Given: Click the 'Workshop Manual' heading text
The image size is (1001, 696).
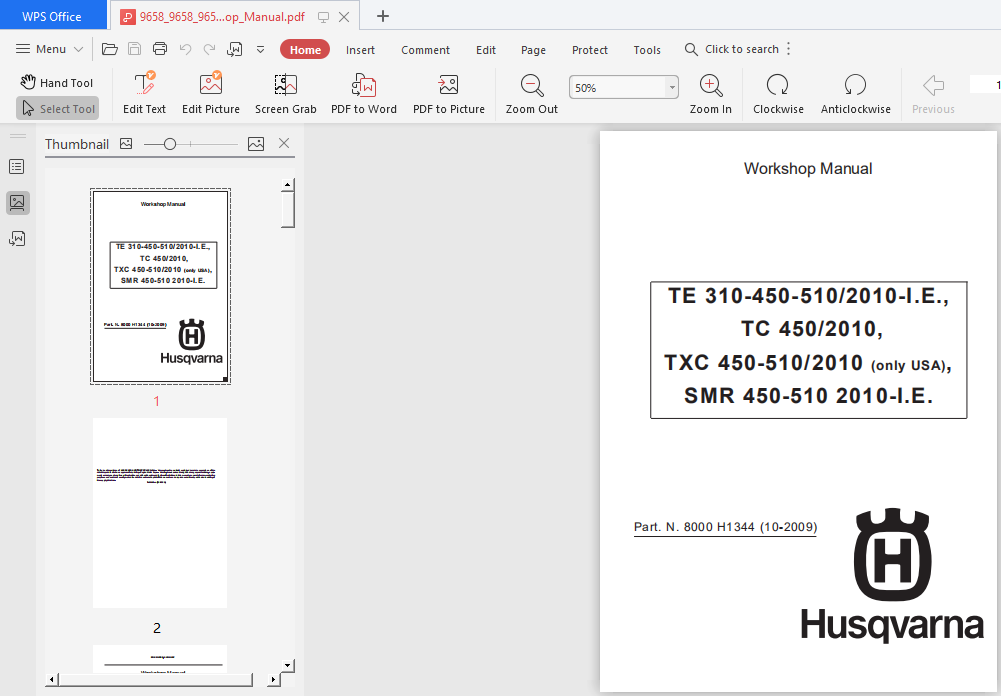Looking at the screenshot, I should (808, 169).
